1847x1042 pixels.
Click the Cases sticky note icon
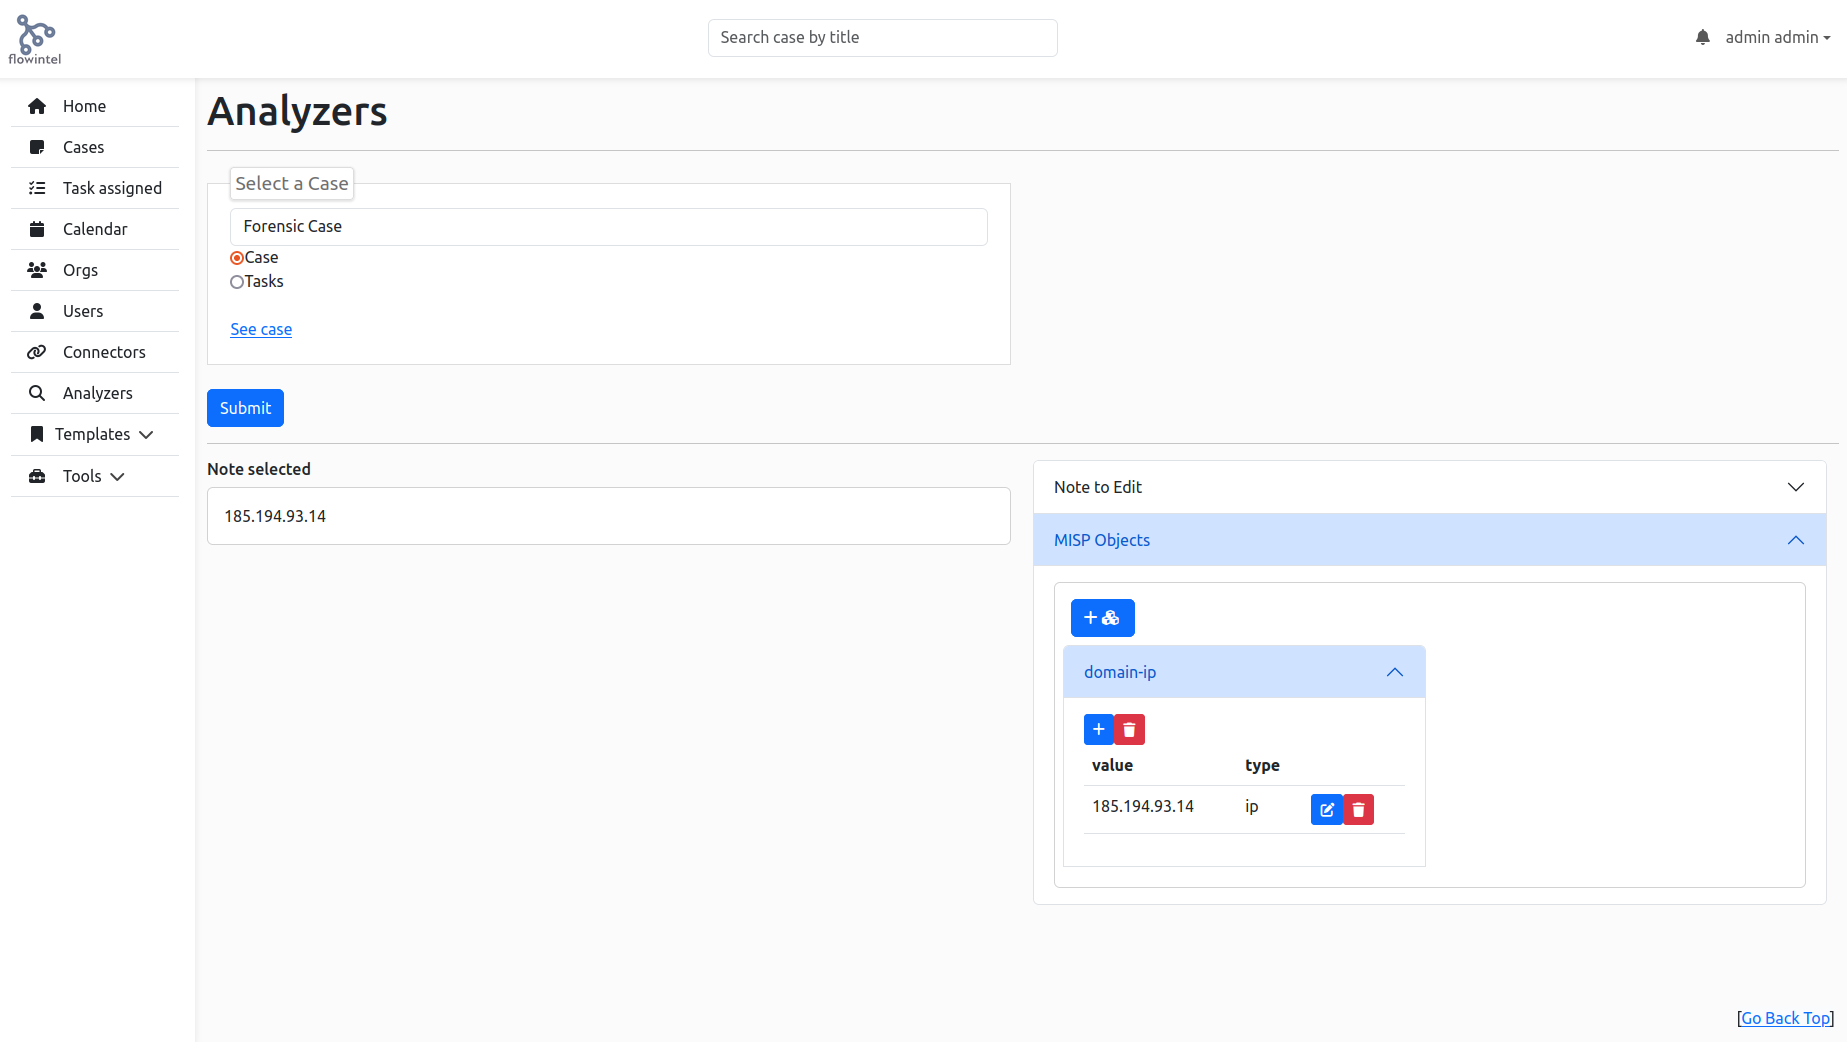tap(37, 147)
